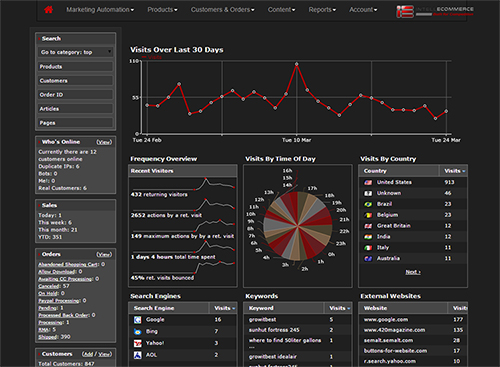Viewport: 500px width, 367px height.
Task: Click the Pages search field
Action: click(x=76, y=122)
